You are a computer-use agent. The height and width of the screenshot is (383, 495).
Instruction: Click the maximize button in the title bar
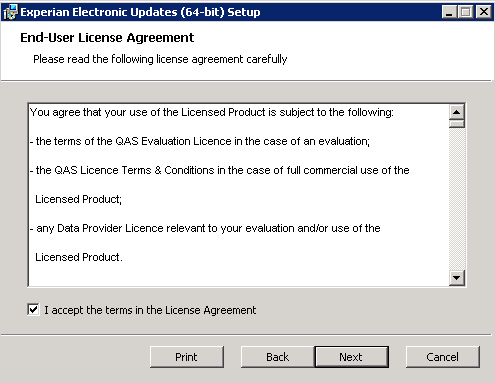[x=465, y=12]
